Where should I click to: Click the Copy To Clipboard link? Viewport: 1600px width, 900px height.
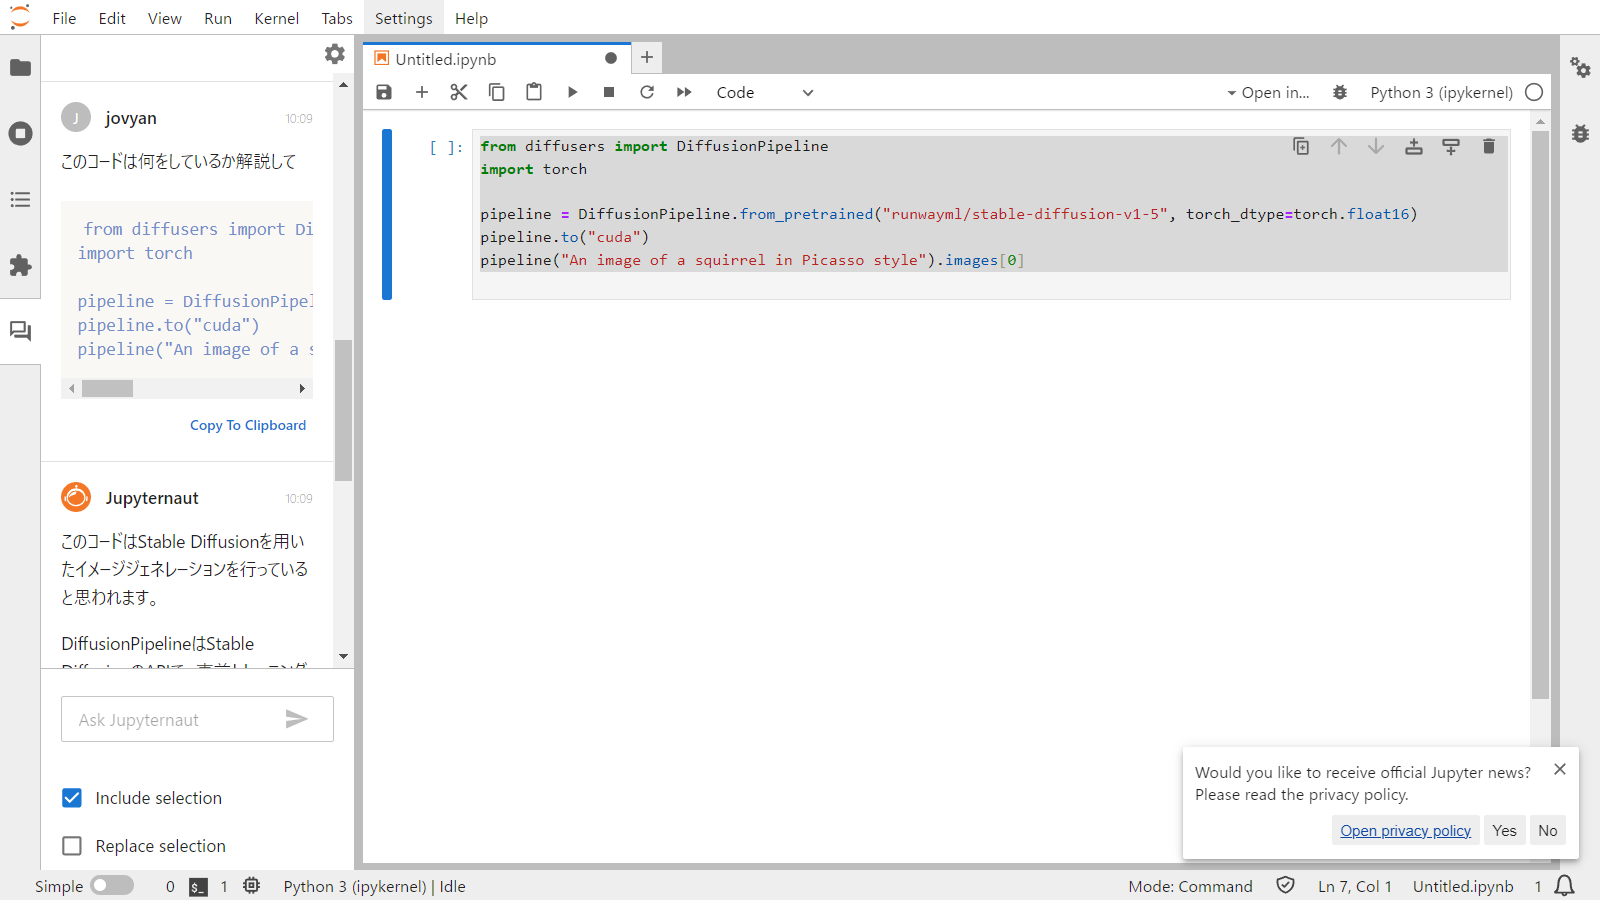pos(248,425)
